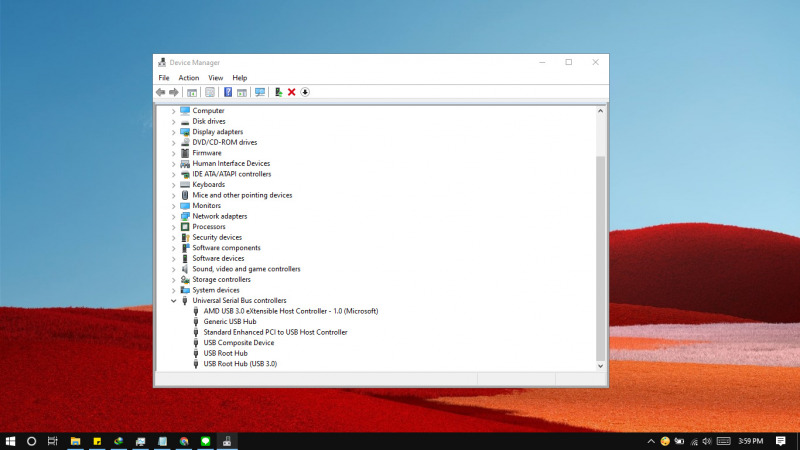Go forward with the toolbar Forward arrow
The width and height of the screenshot is (800, 450).
pyautogui.click(x=174, y=92)
